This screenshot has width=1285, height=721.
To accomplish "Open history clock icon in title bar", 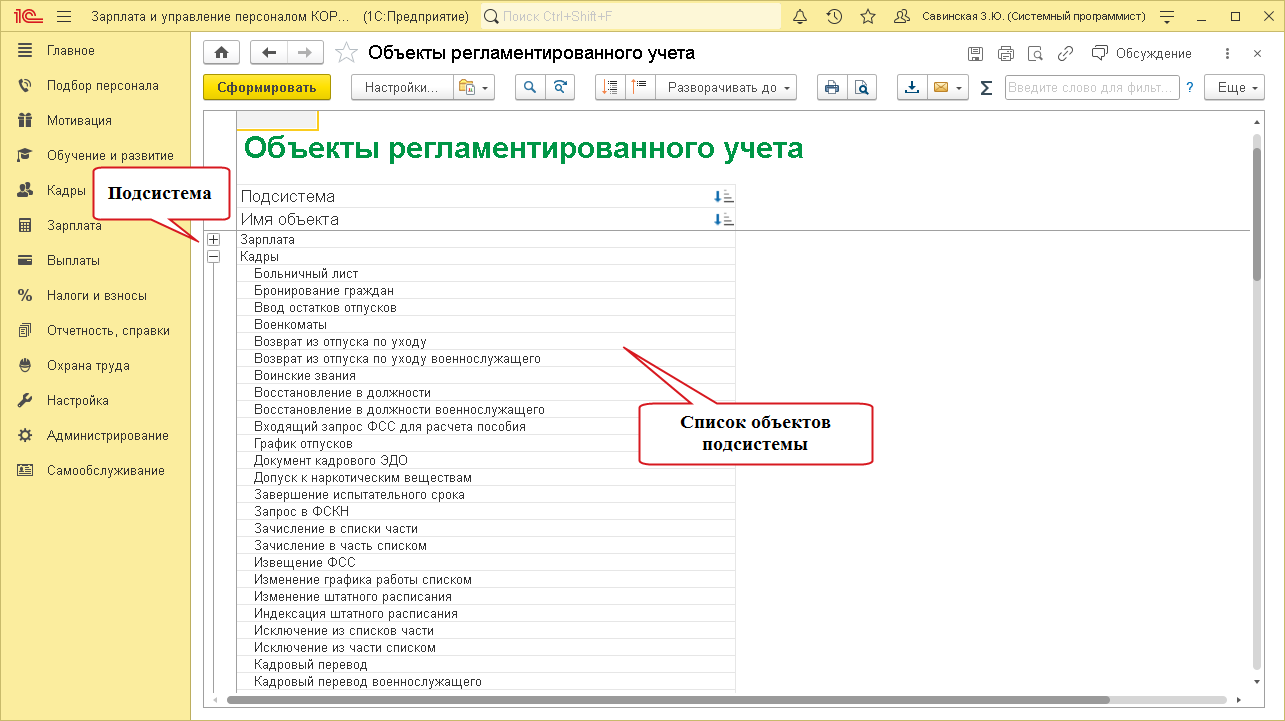I will tap(834, 17).
